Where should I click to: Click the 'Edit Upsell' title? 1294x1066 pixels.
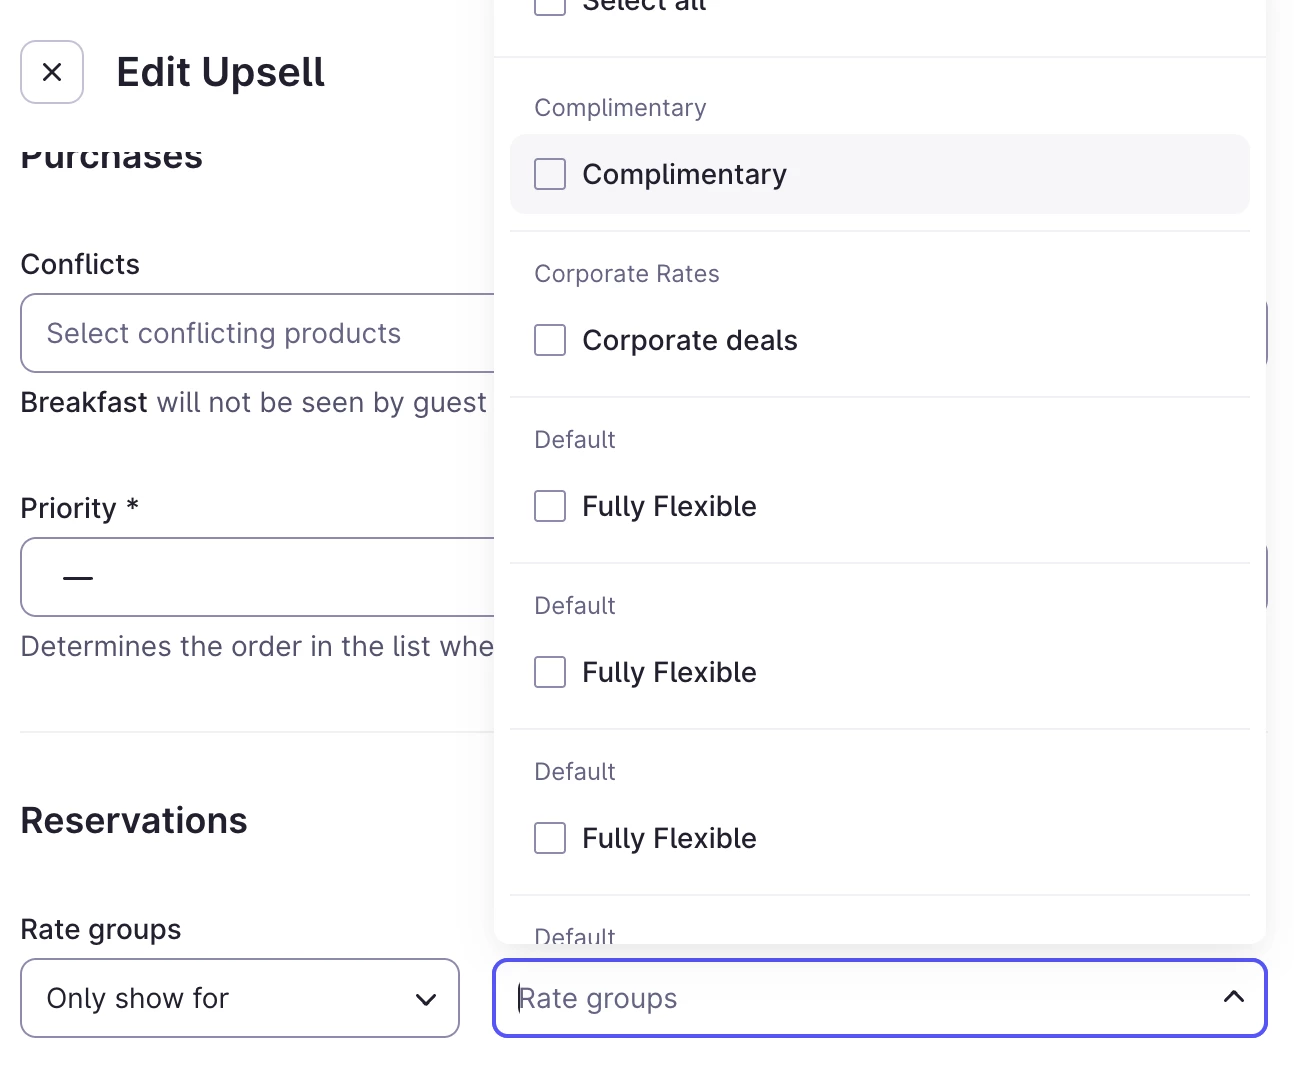pyautogui.click(x=220, y=72)
